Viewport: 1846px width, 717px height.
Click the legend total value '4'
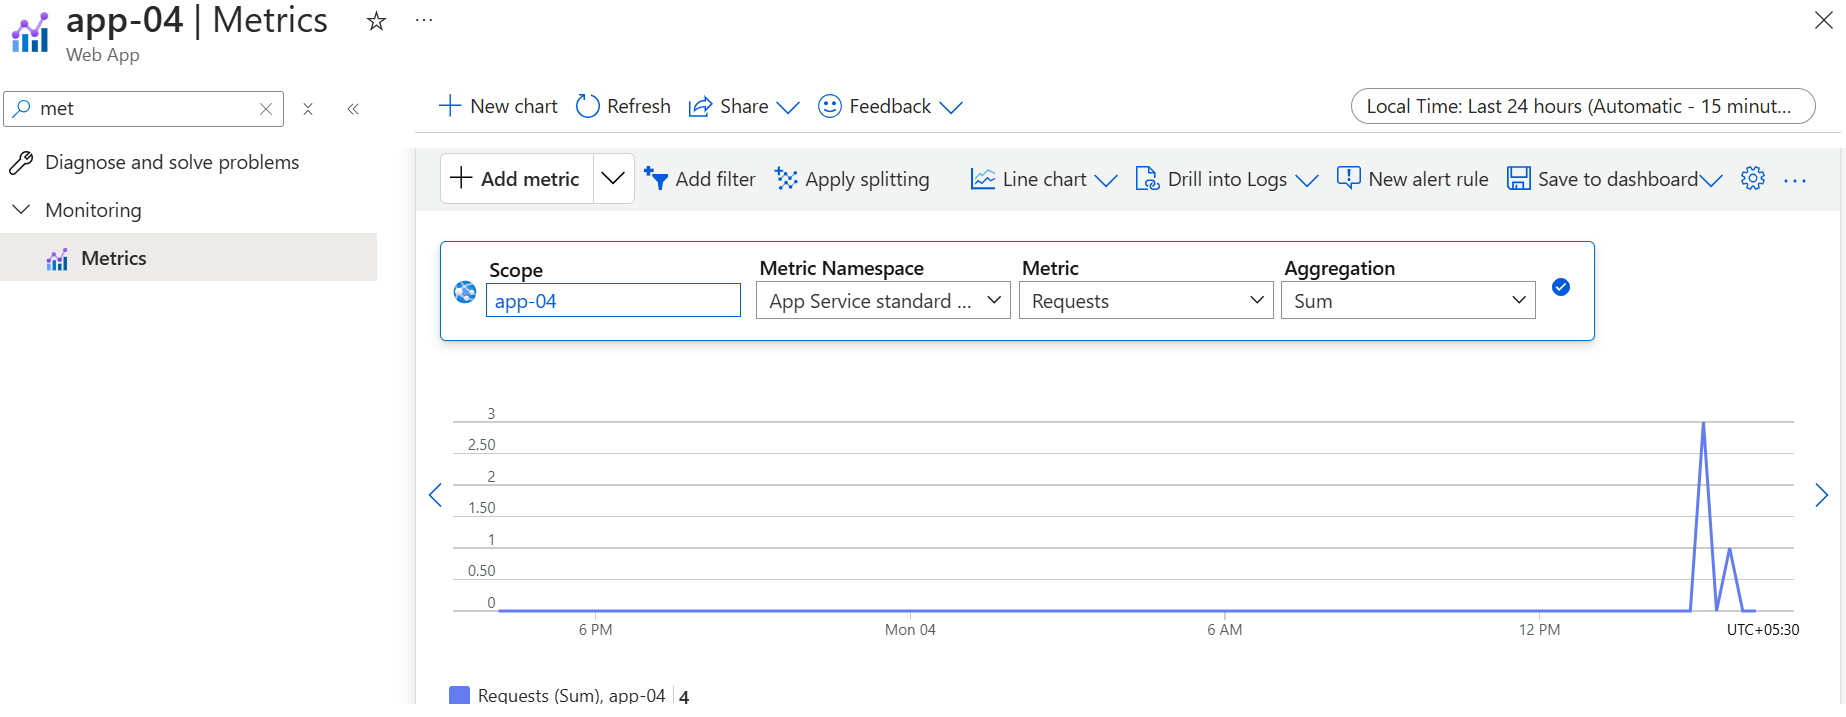(x=684, y=696)
